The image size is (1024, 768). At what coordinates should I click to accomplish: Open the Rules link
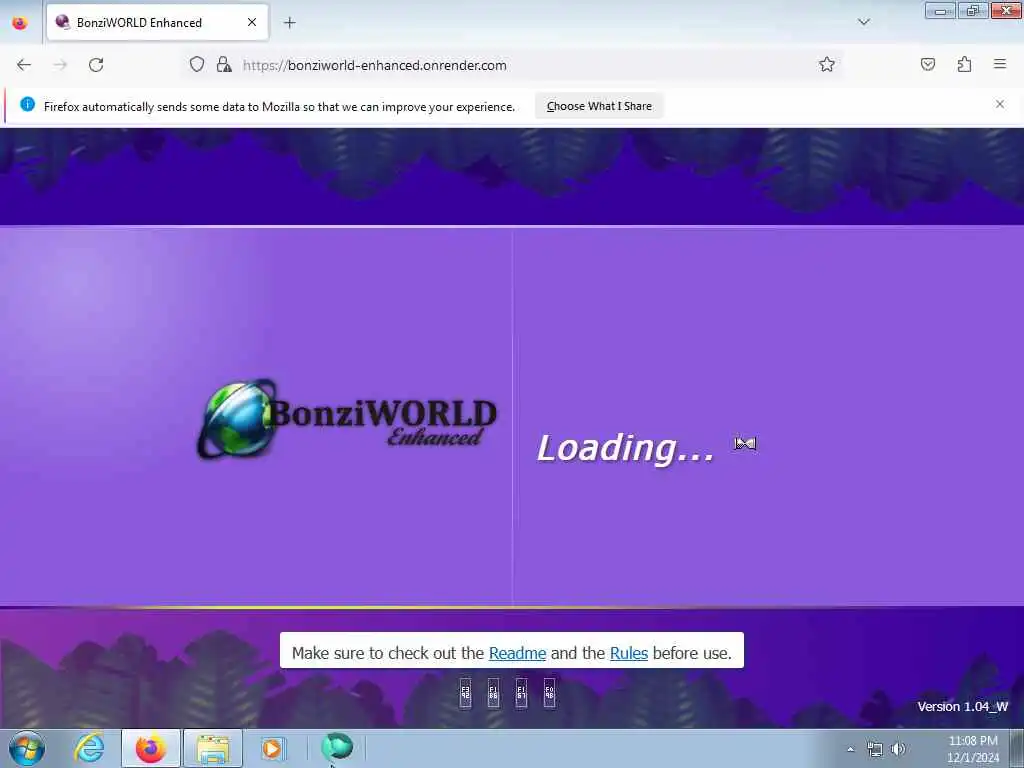pos(629,653)
